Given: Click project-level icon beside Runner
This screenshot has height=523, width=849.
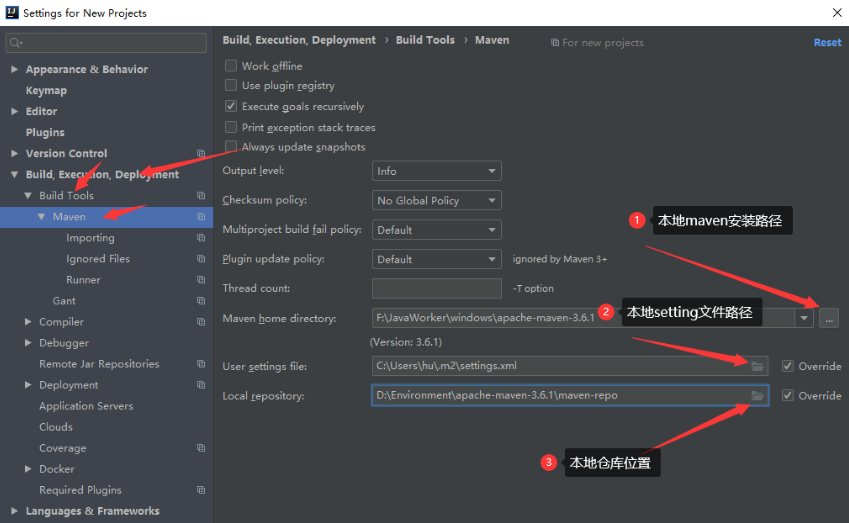Looking at the screenshot, I should (201, 280).
